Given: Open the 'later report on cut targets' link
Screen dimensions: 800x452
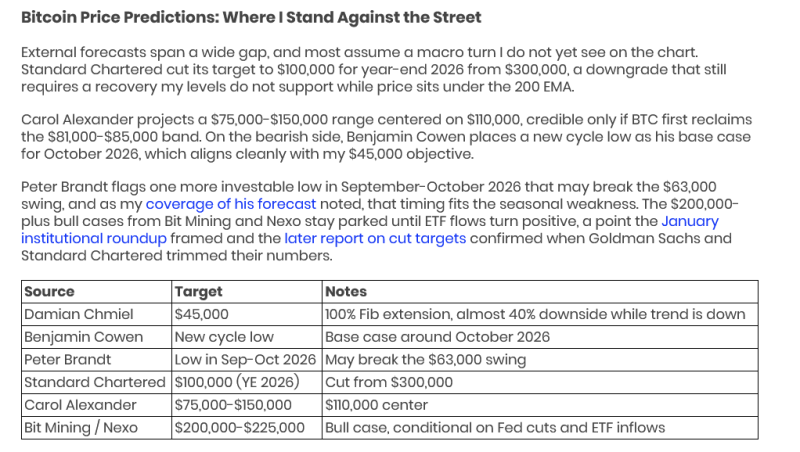Looking at the screenshot, I should pyautogui.click(x=375, y=238).
